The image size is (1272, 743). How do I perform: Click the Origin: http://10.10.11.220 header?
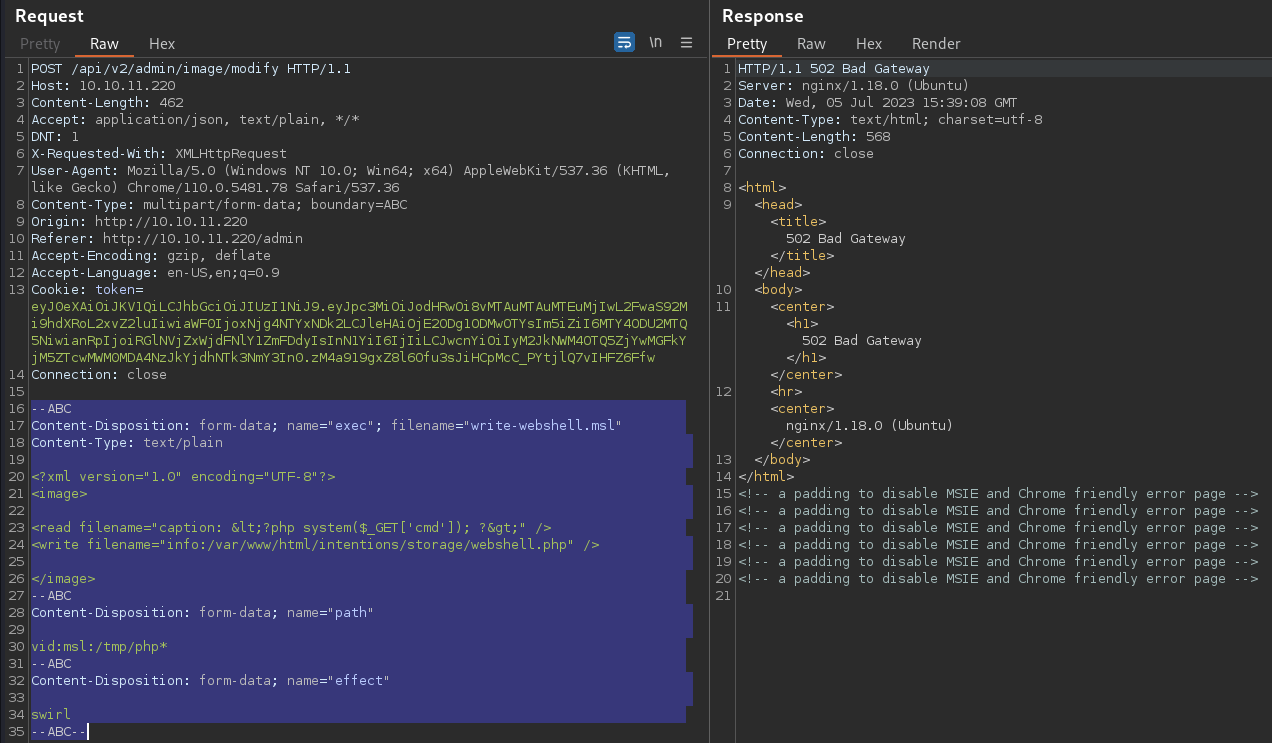[139, 222]
